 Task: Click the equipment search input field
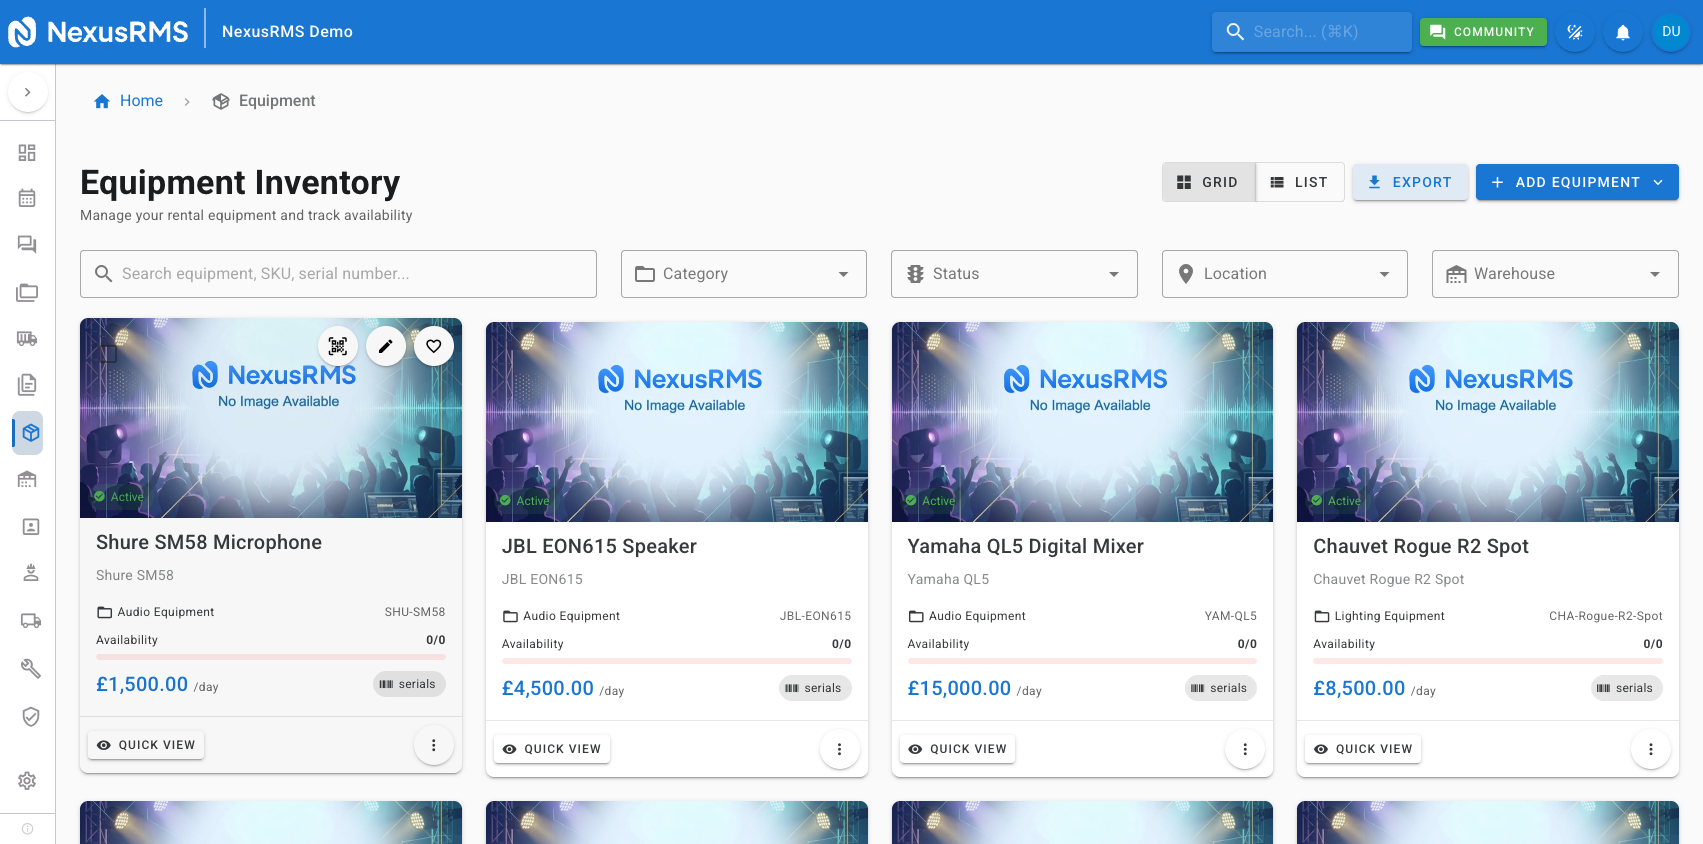coord(338,274)
